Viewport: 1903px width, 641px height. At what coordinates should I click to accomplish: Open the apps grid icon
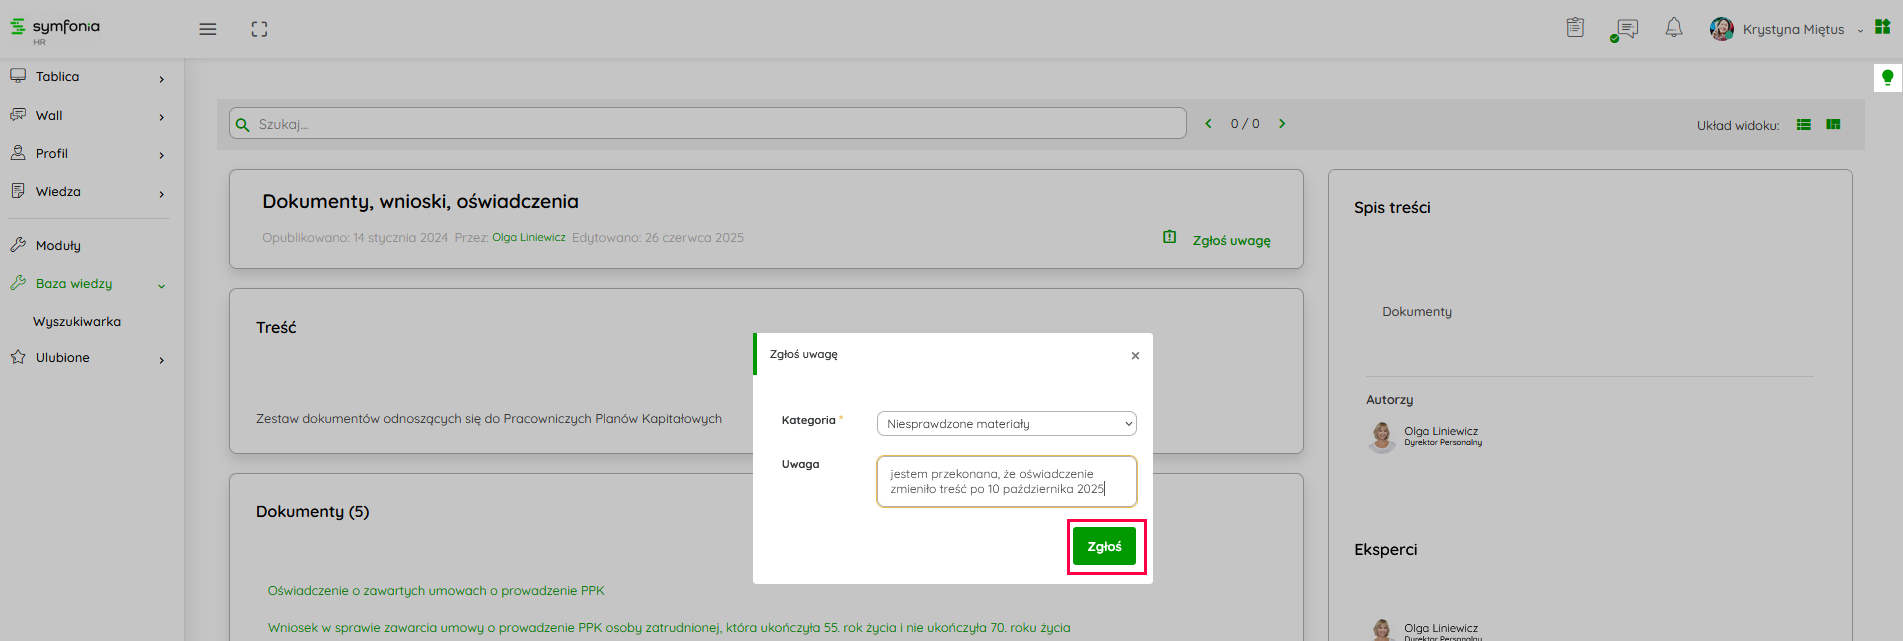tap(1882, 28)
